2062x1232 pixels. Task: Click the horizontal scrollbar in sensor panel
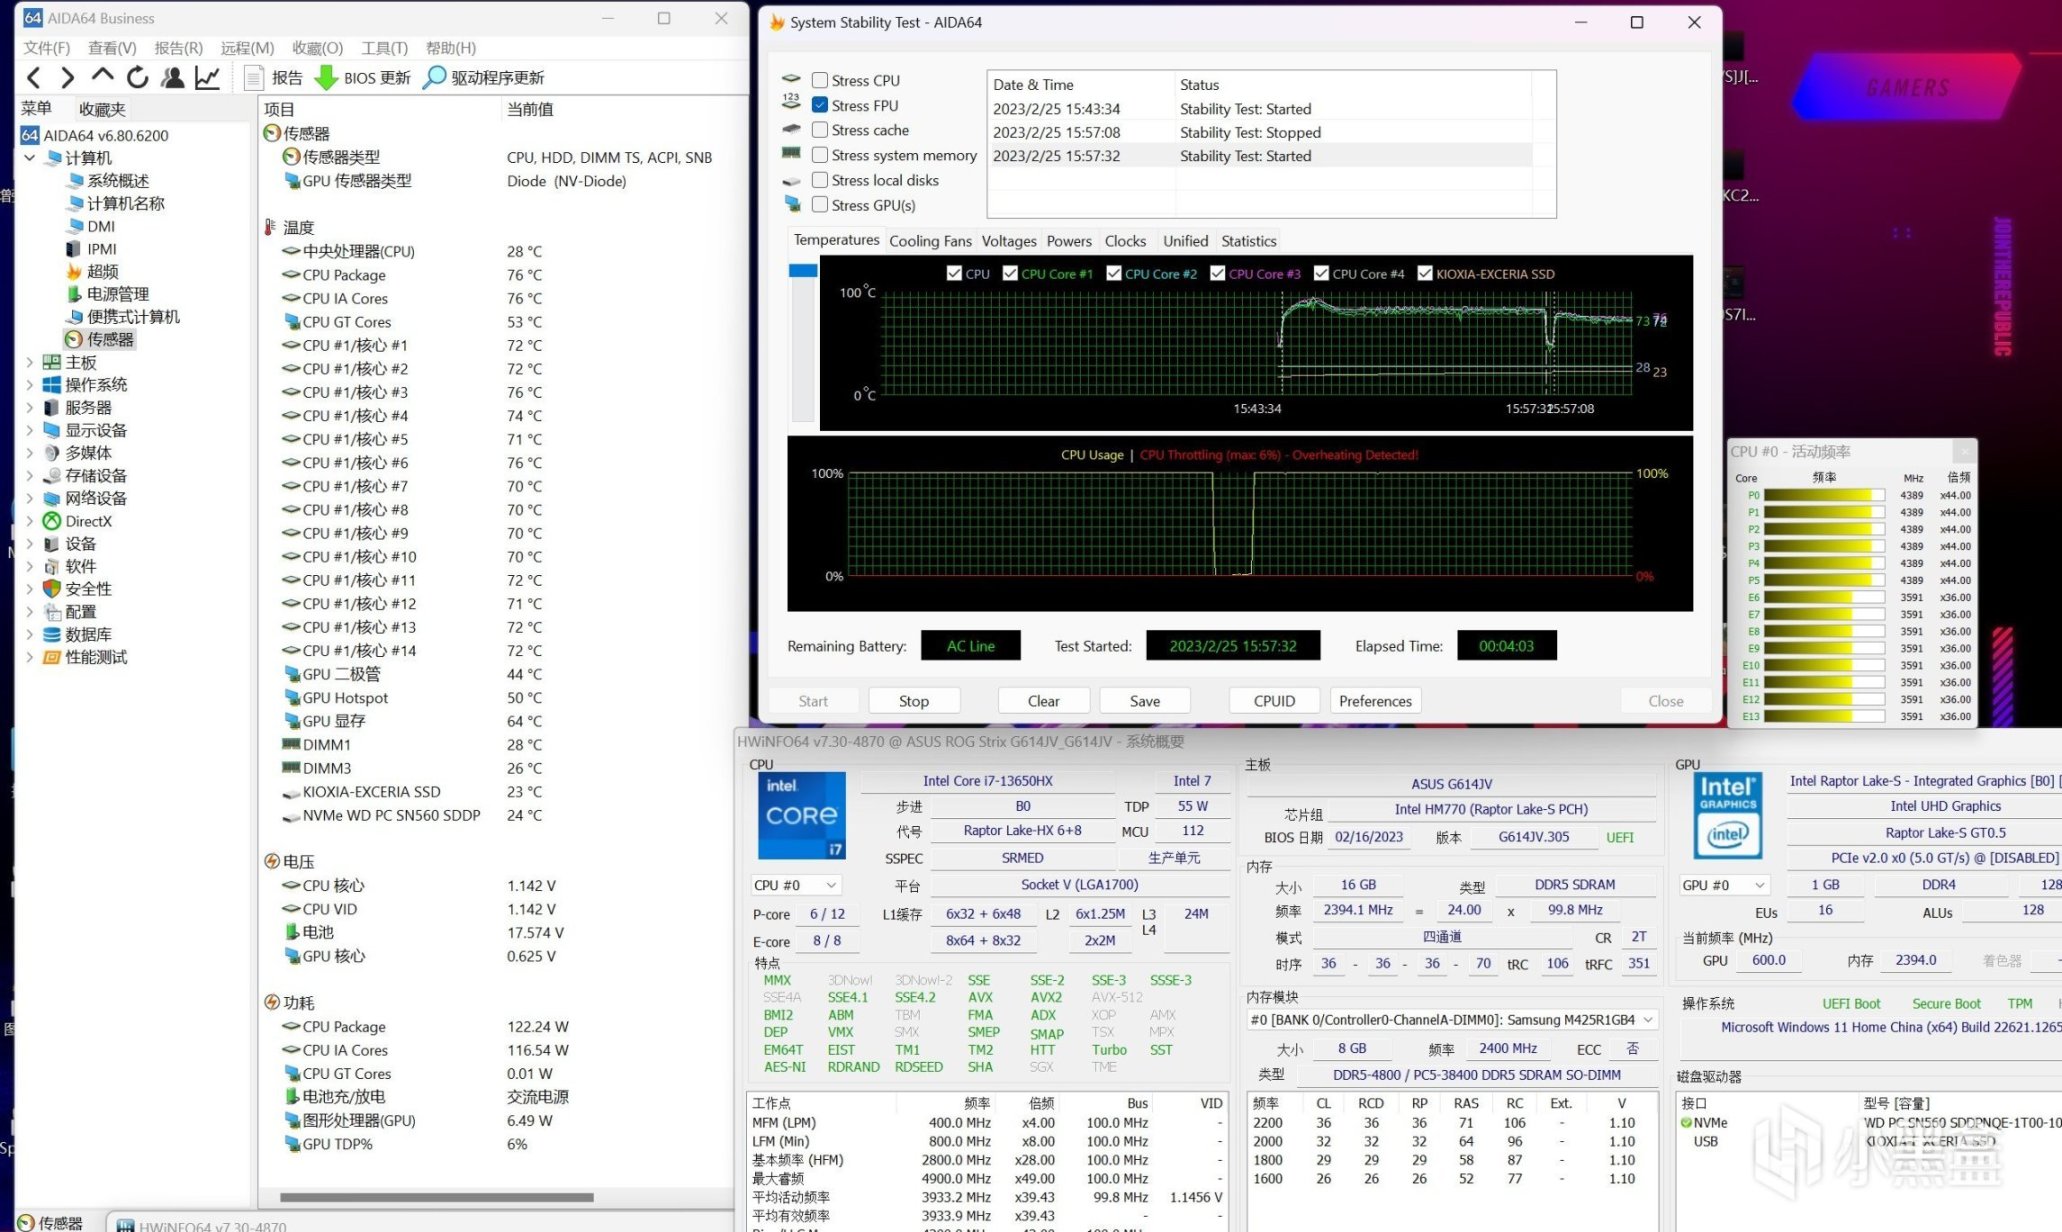pos(437,1197)
